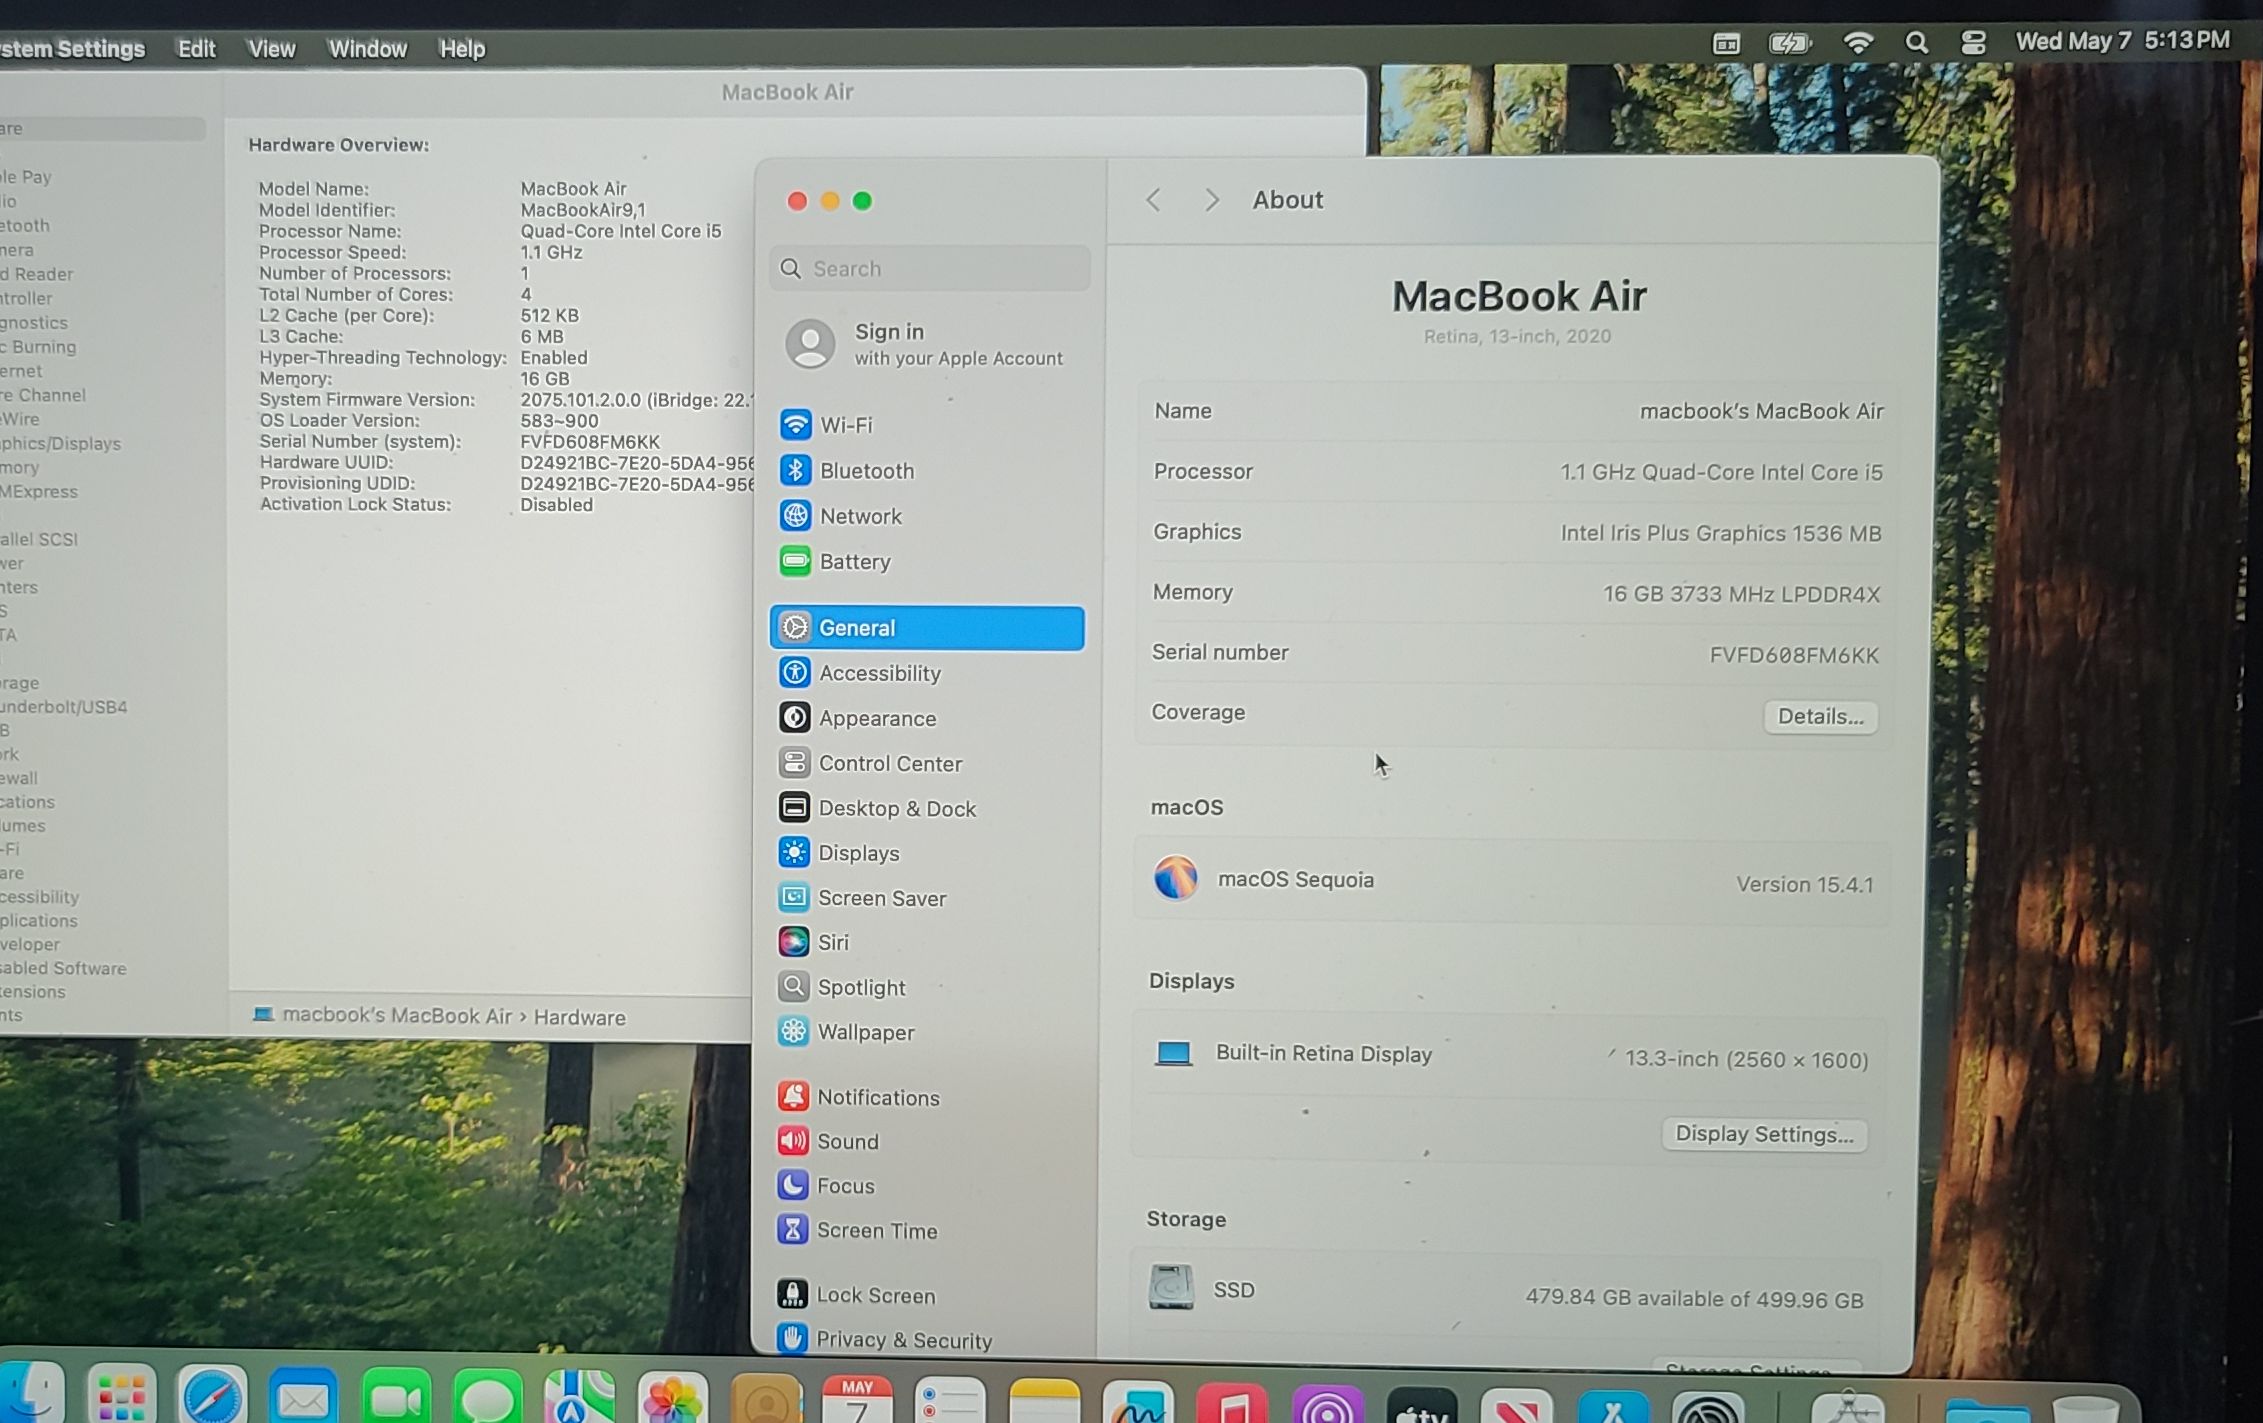The height and width of the screenshot is (1423, 2263).
Task: Click the Coverage Details button
Action: (x=1819, y=717)
